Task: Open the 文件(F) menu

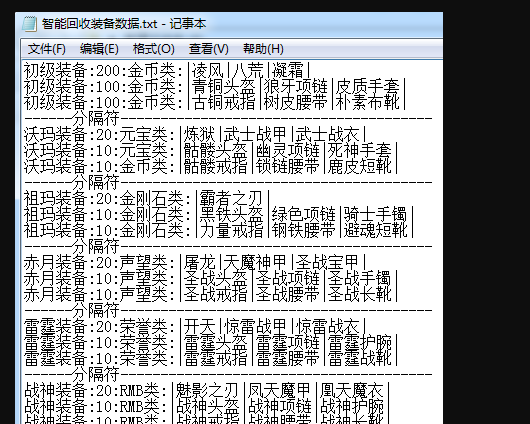Action: pyautogui.click(x=46, y=49)
